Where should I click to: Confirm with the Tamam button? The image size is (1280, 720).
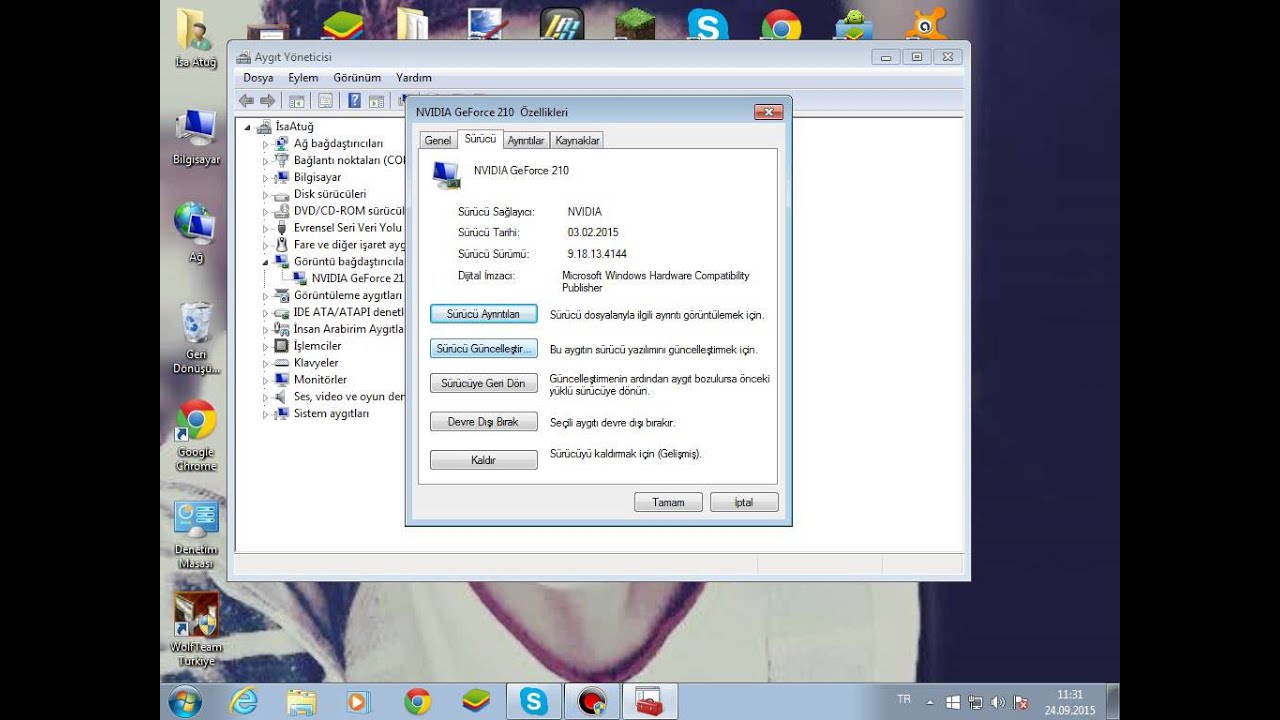[668, 503]
